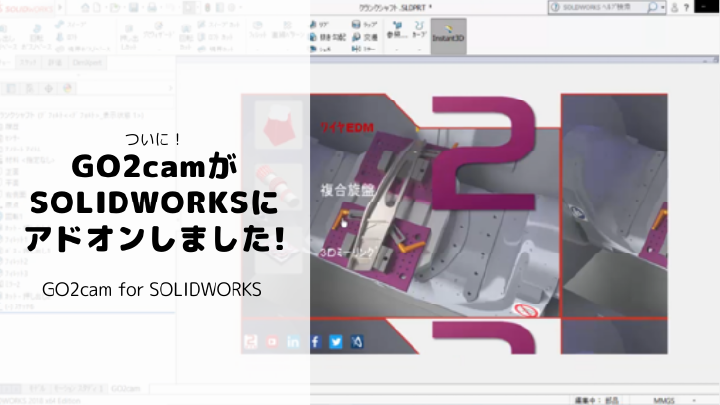The image size is (720, 405).
Task: Click the red ワイヤEDM label
Action: tap(347, 127)
